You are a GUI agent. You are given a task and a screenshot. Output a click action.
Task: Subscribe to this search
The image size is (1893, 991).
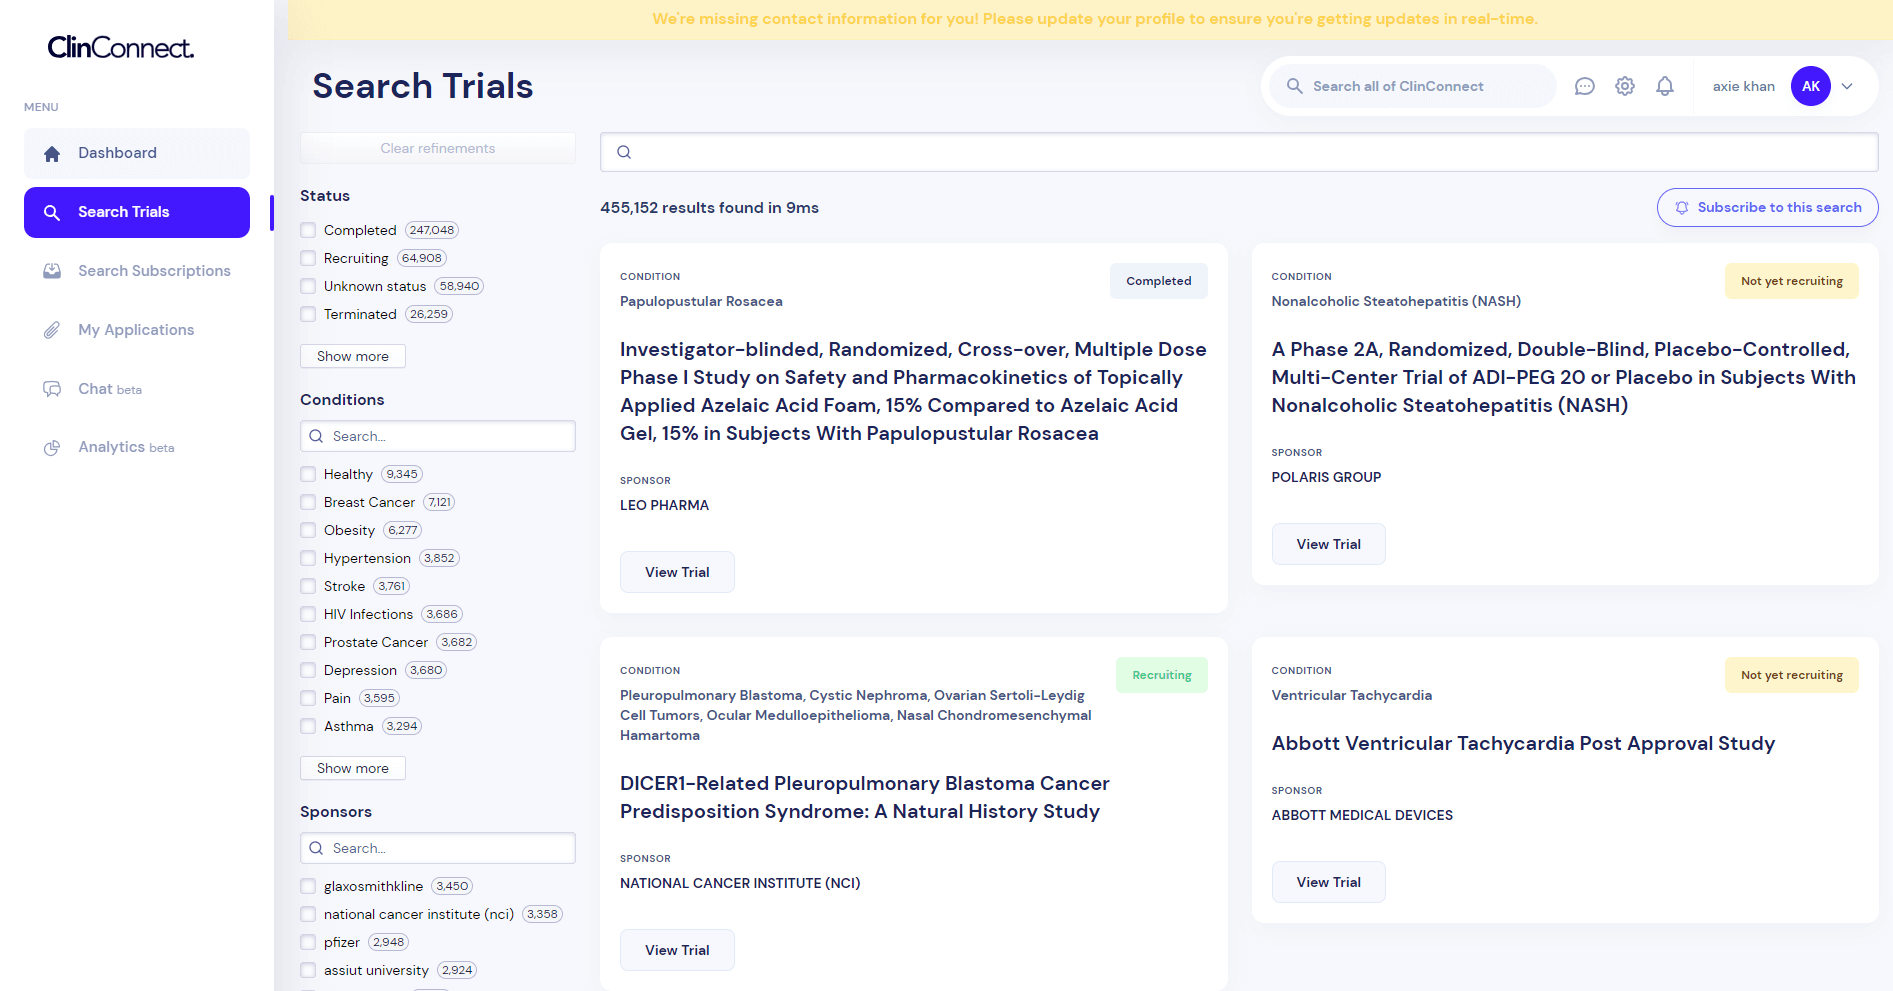point(1767,208)
